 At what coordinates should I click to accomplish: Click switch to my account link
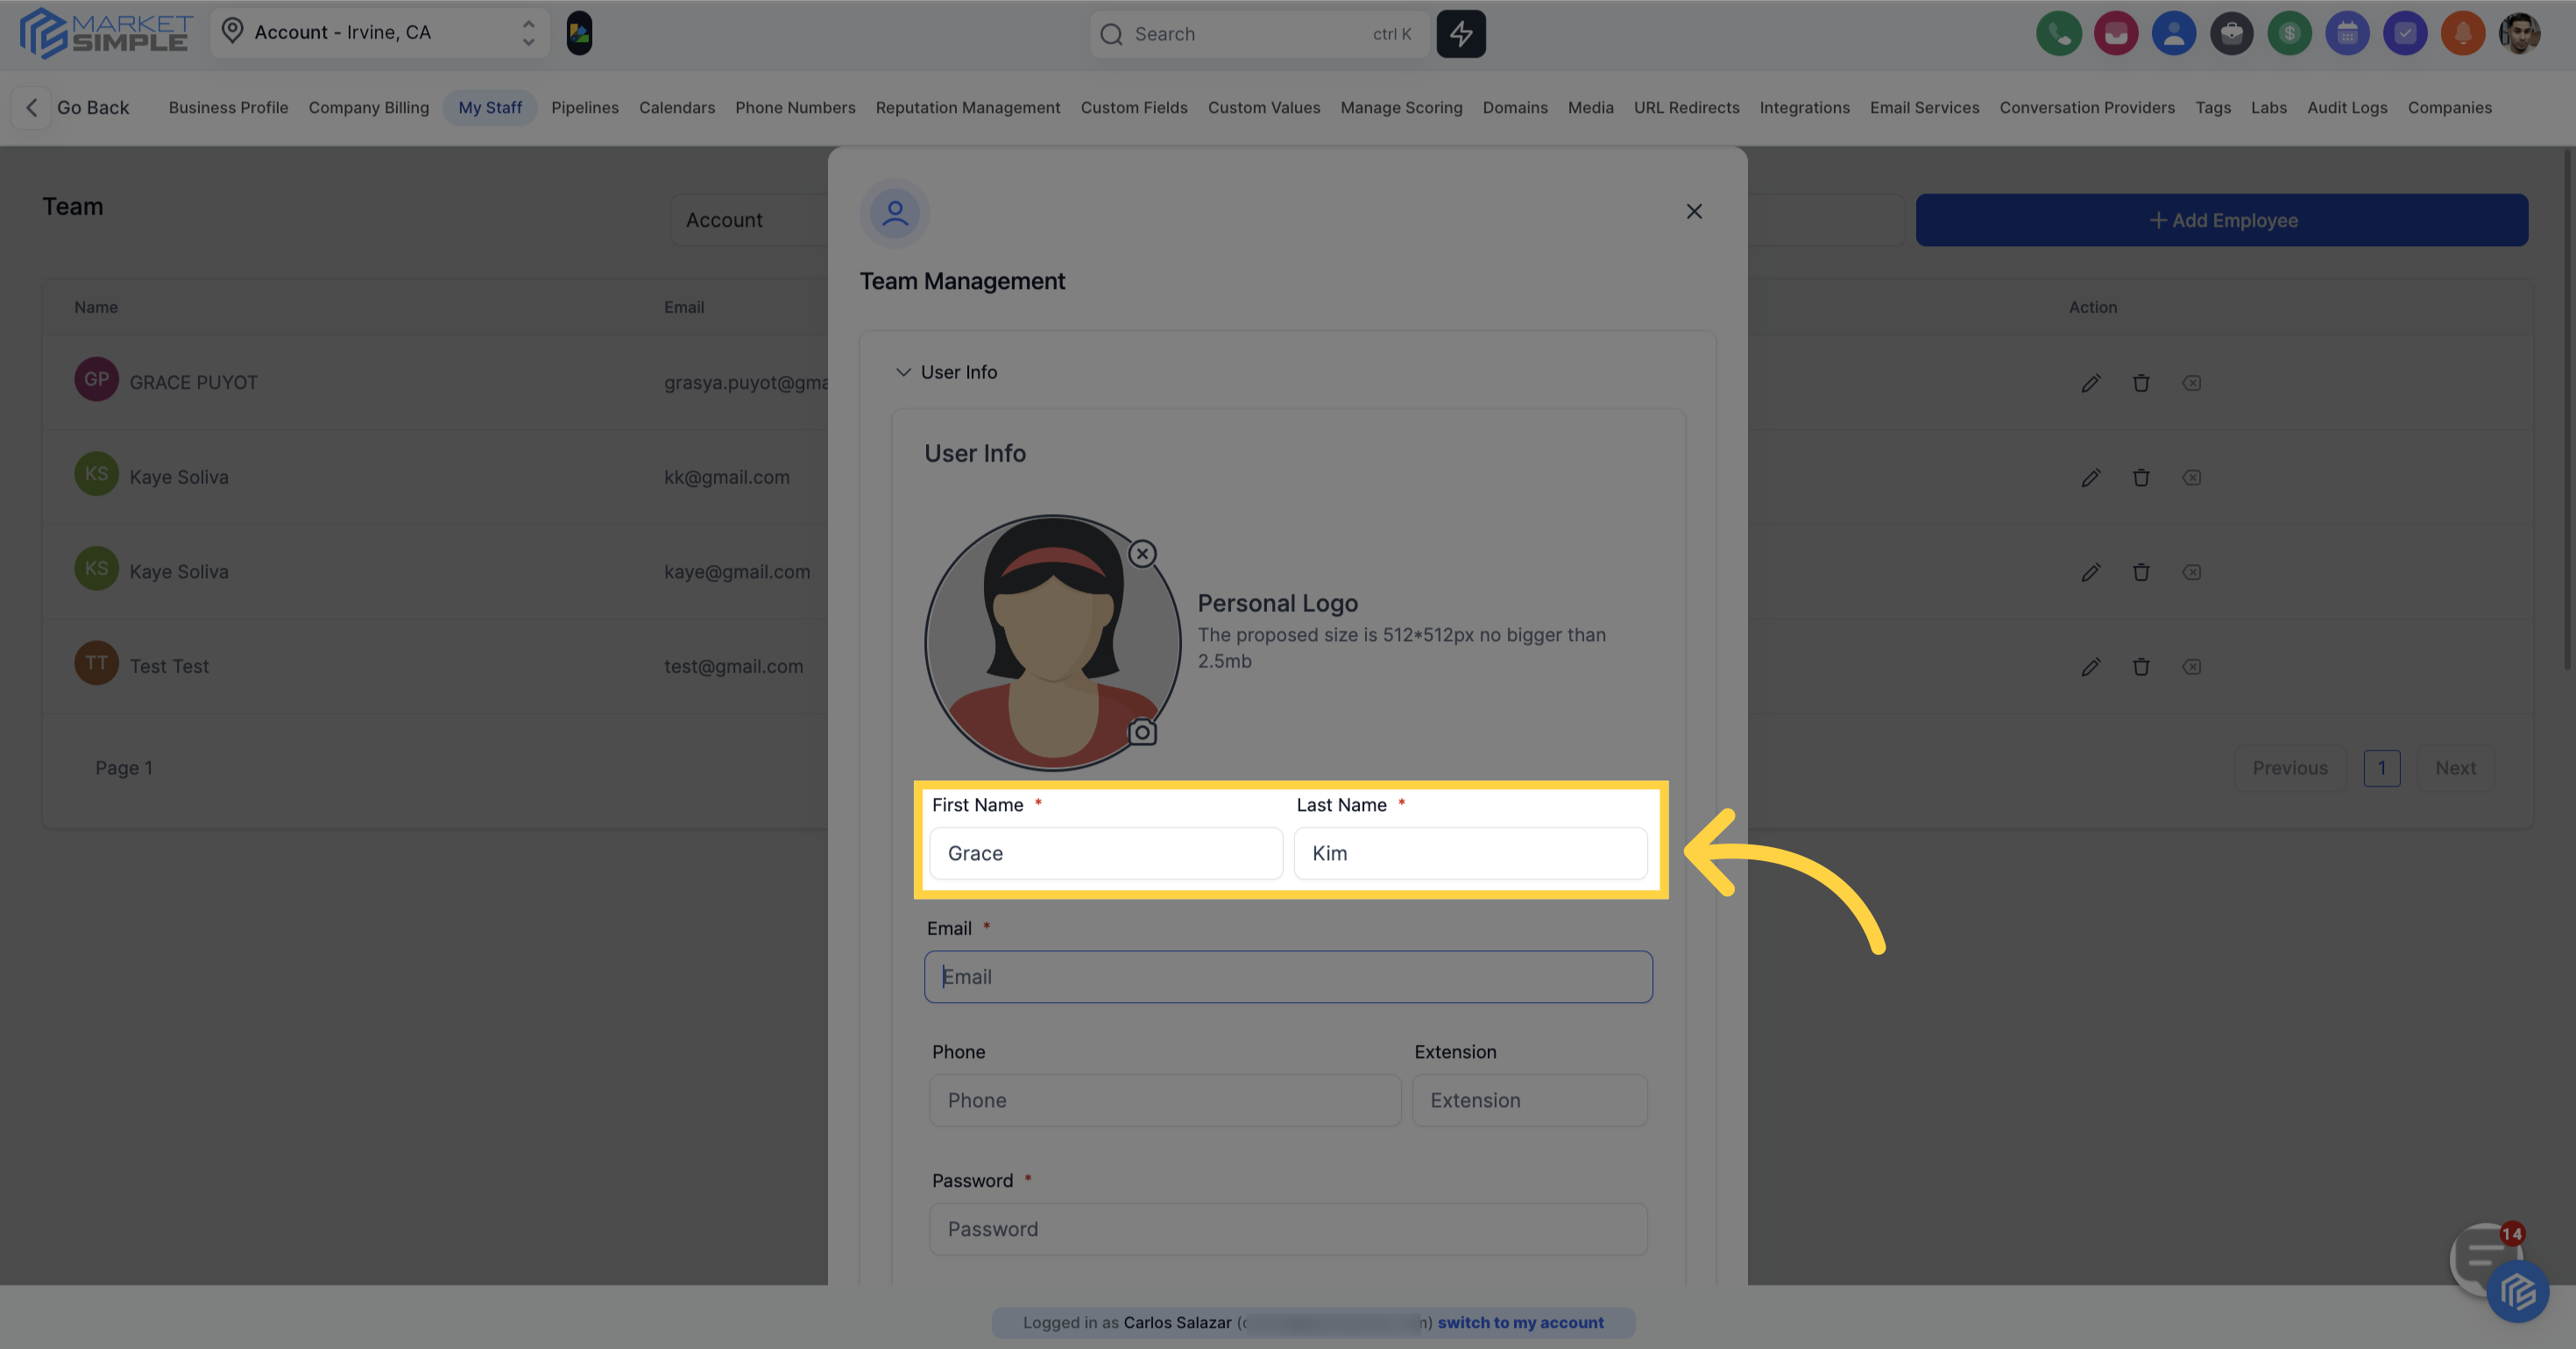click(x=1520, y=1322)
